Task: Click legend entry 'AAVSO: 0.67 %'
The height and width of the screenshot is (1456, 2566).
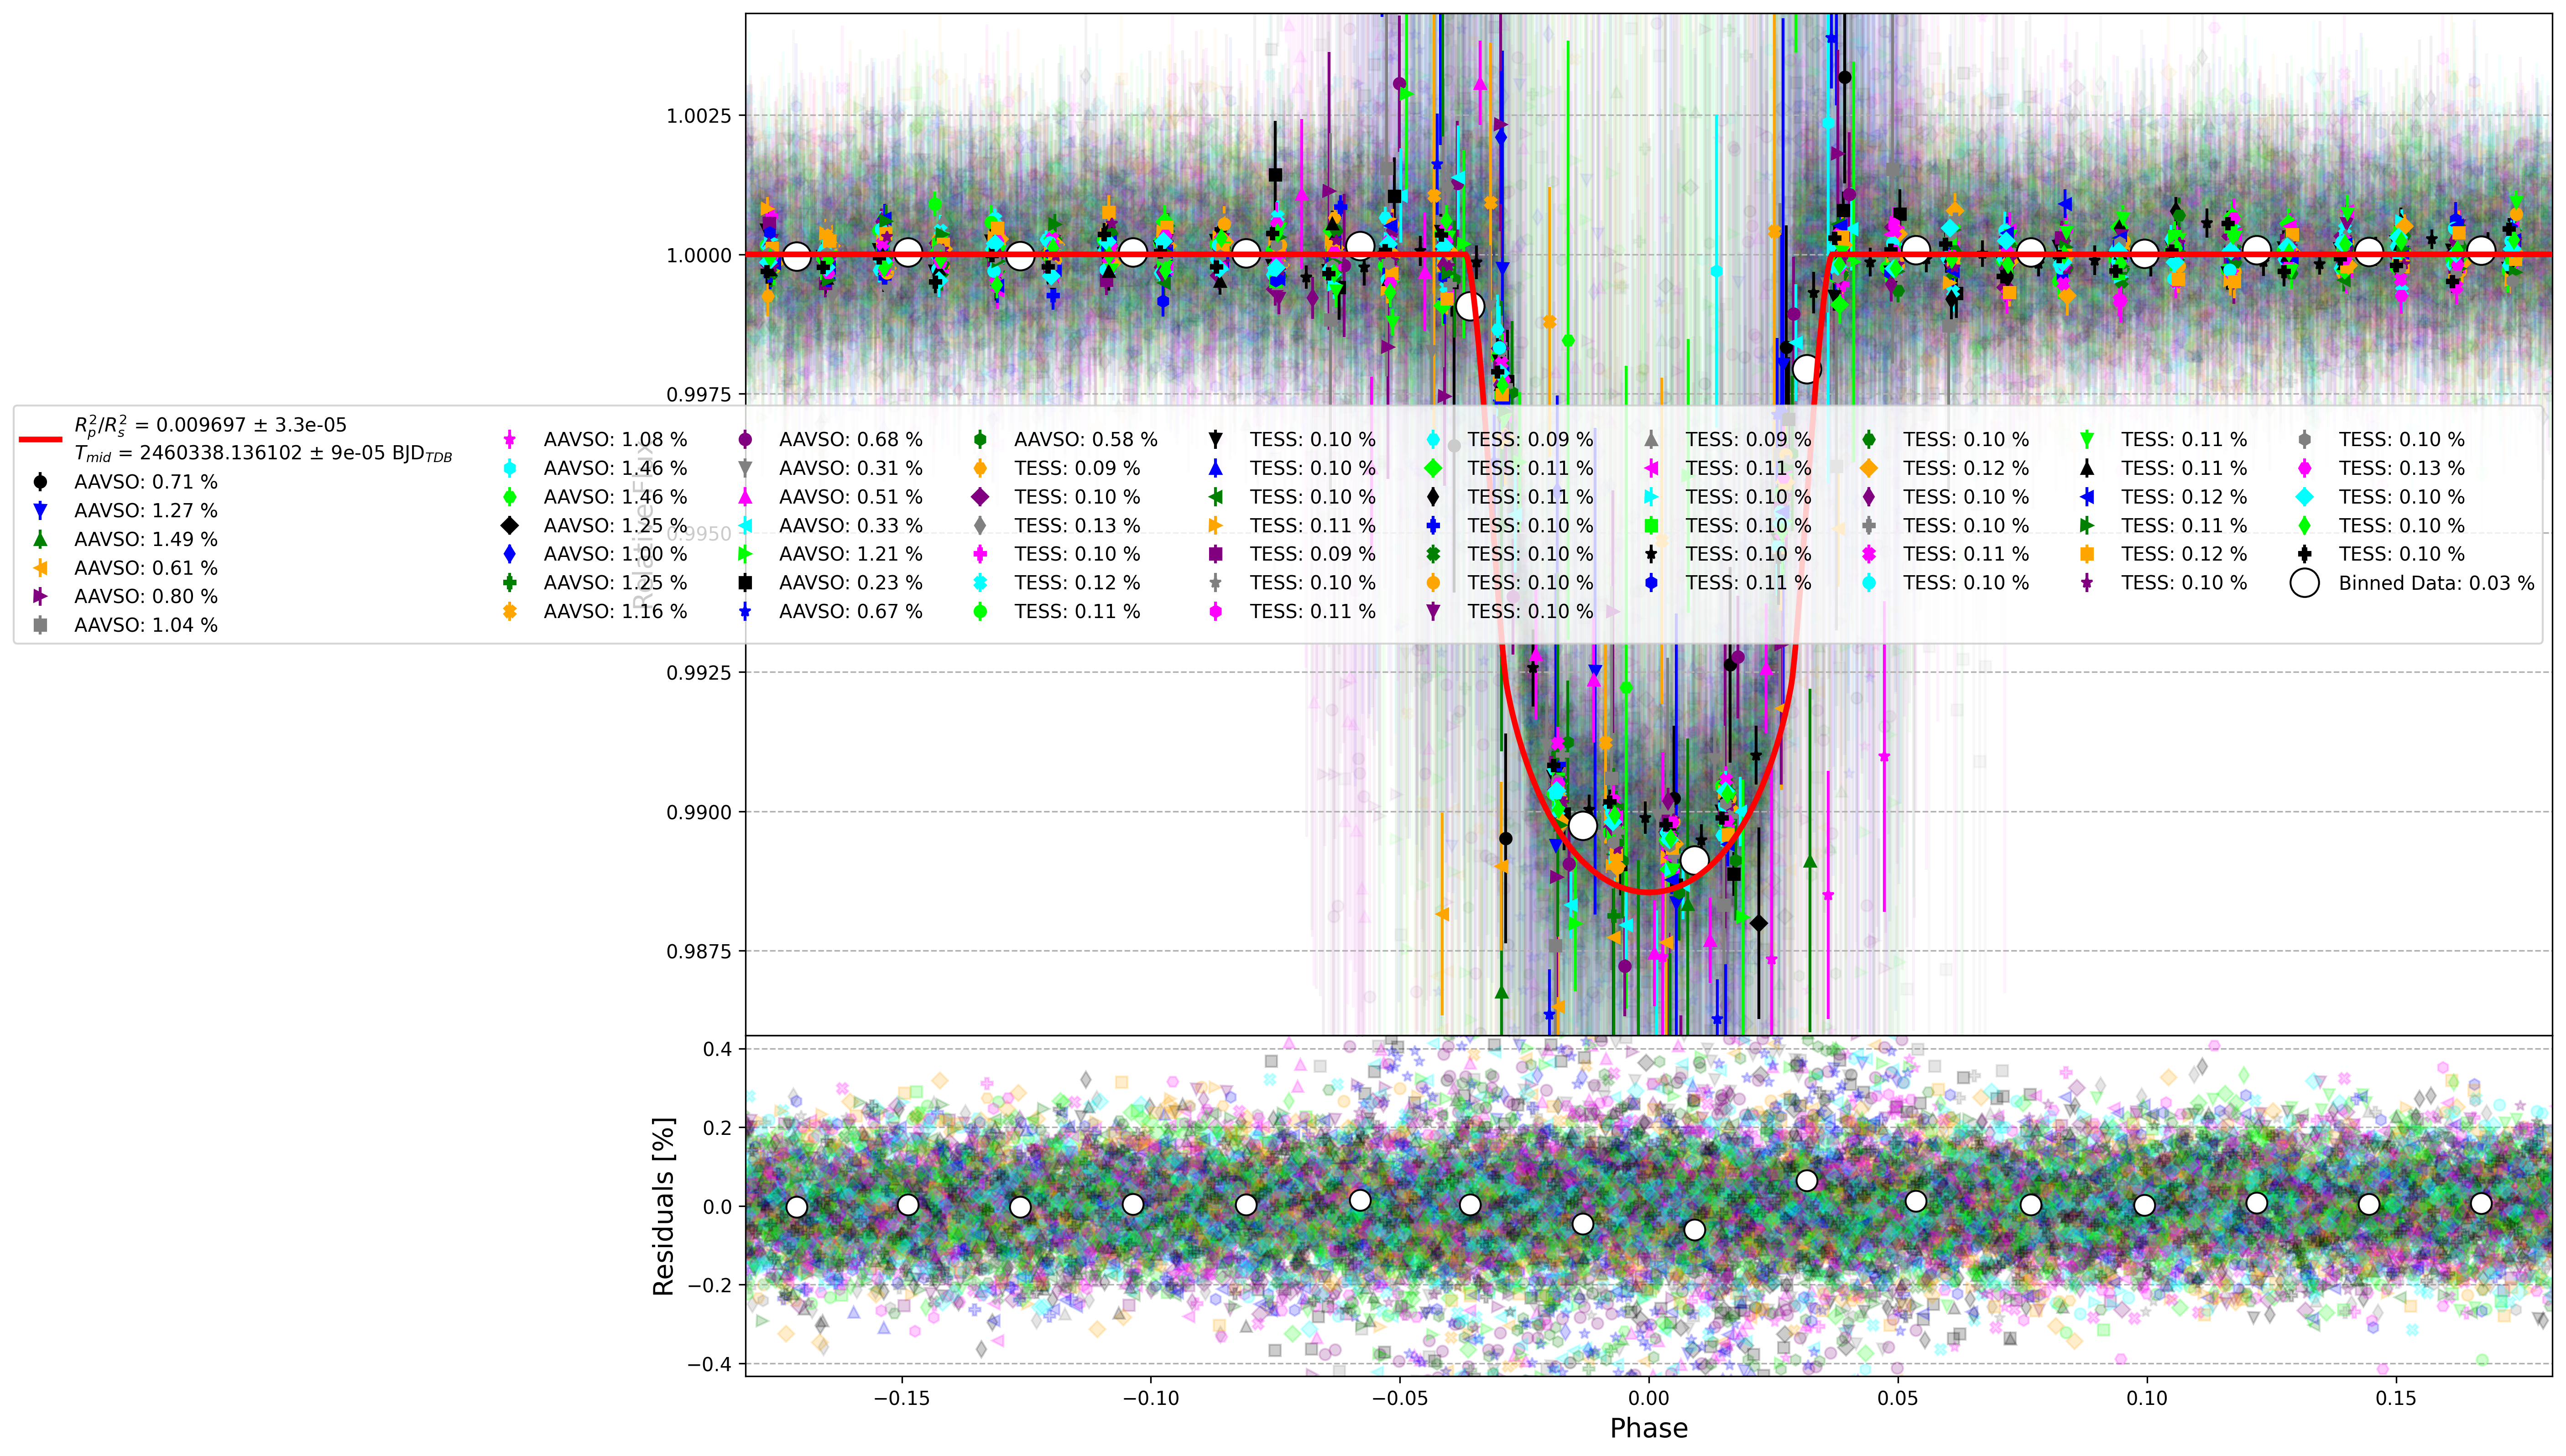Action: tap(850, 611)
